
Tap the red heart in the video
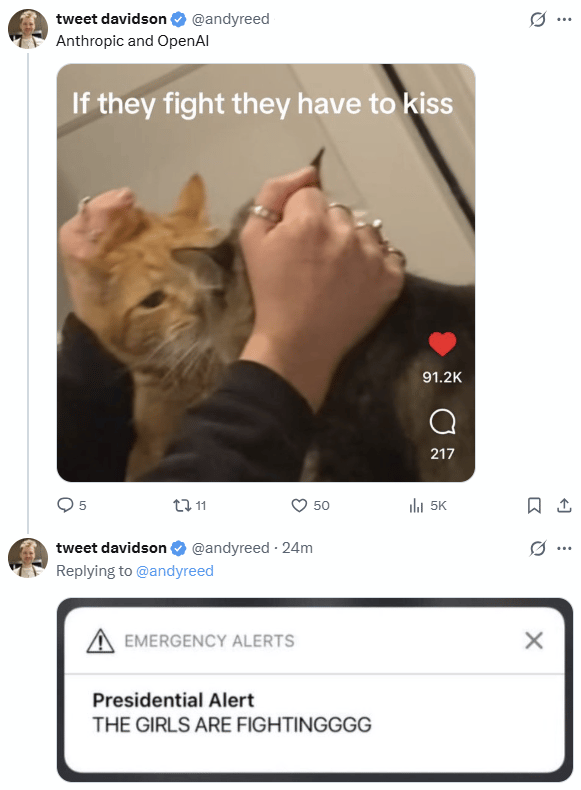[442, 344]
